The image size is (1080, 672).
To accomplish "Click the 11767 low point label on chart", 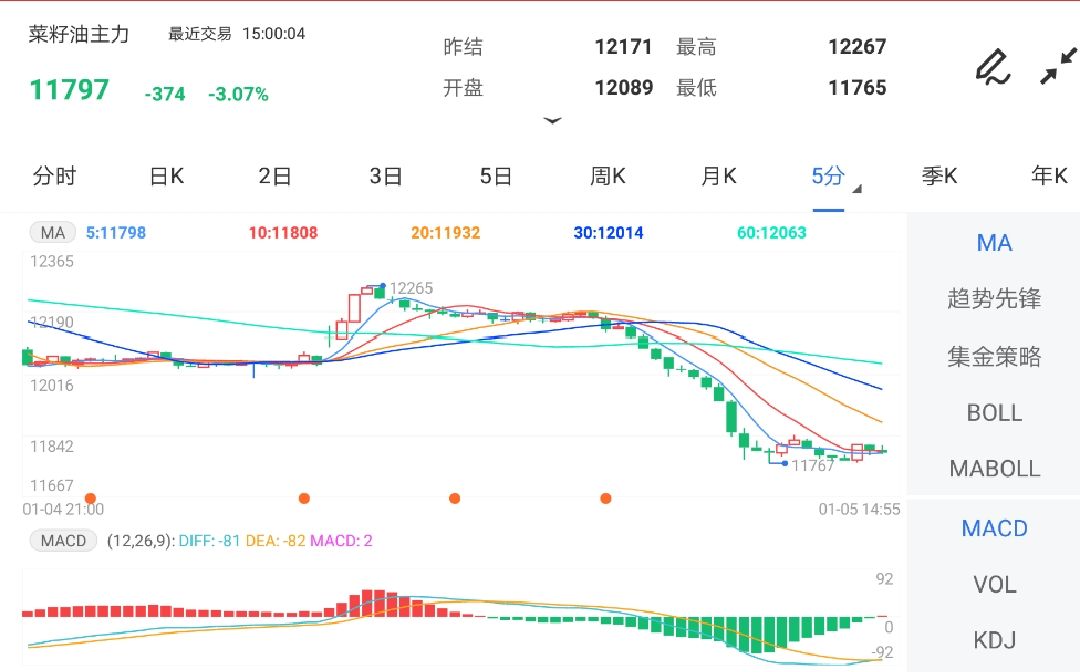I will (813, 465).
